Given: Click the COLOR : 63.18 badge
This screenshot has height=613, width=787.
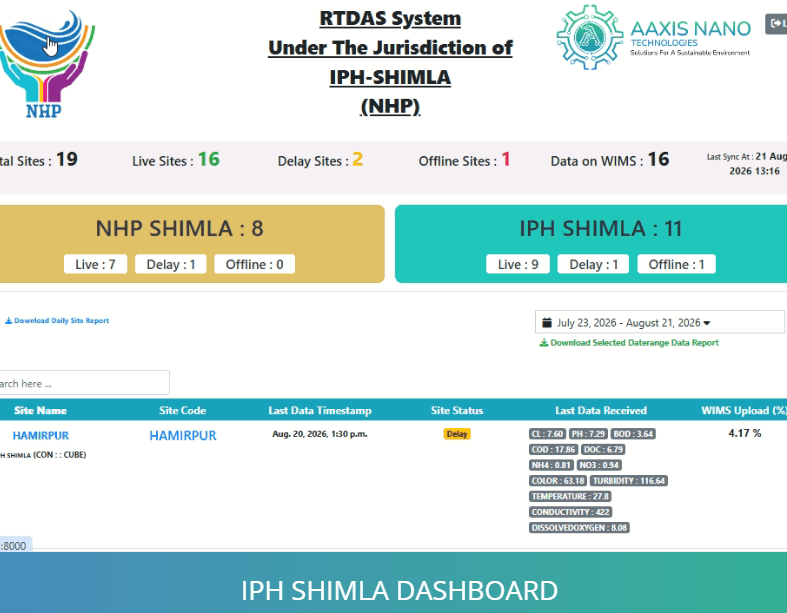Looking at the screenshot, I should click(558, 480).
